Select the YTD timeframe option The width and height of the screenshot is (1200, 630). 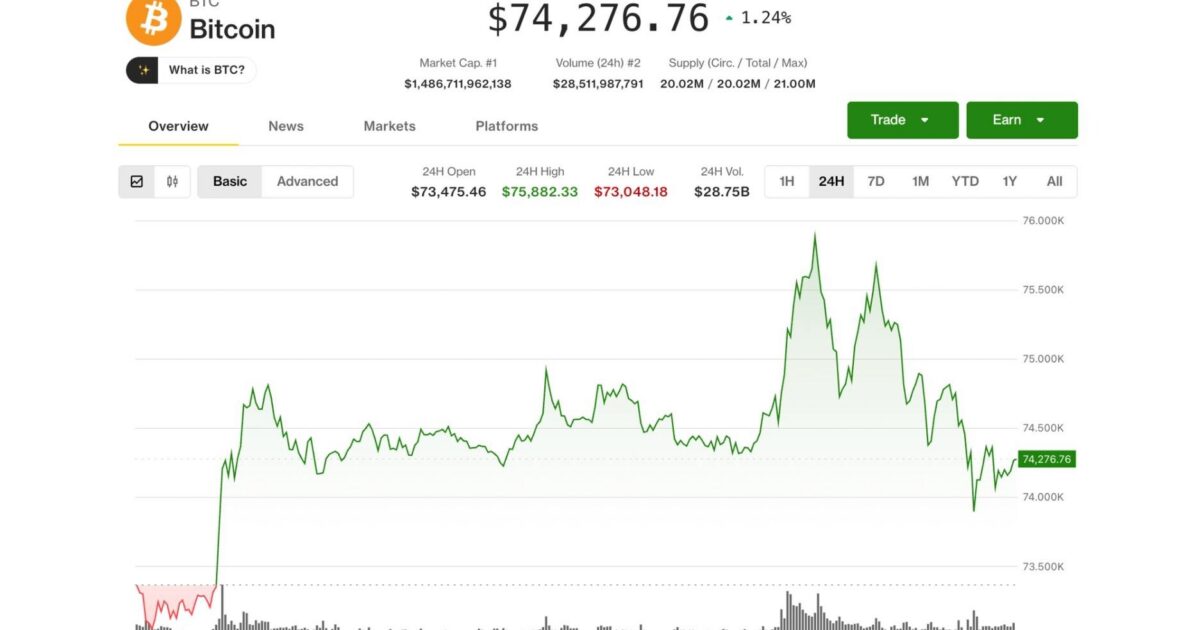tap(965, 181)
